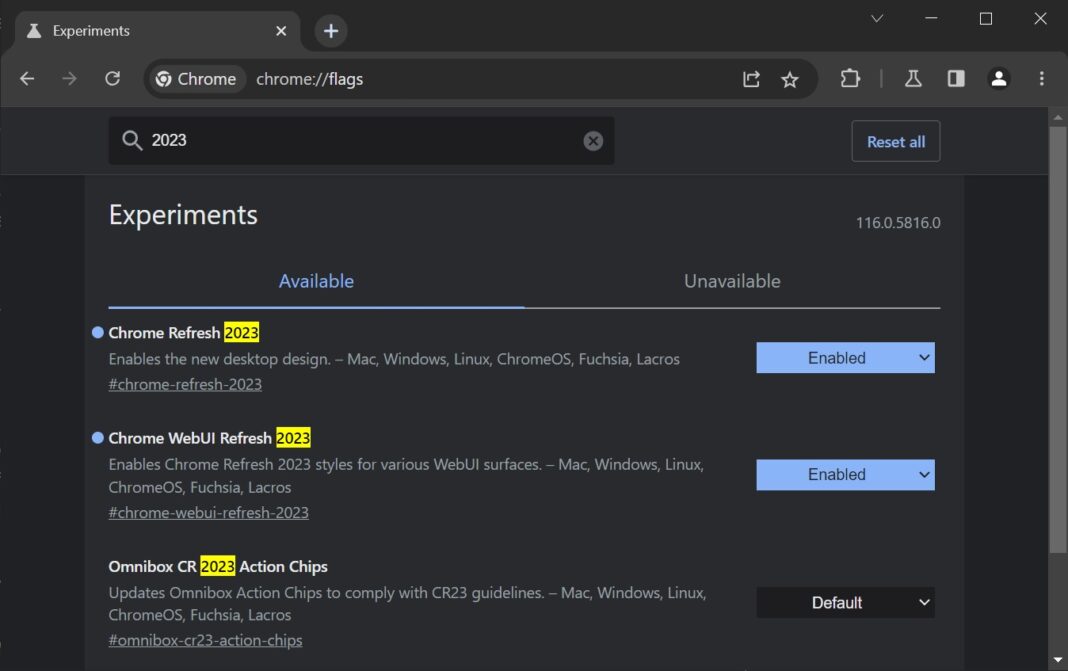Image resolution: width=1068 pixels, height=671 pixels.
Task: Bookmark the page via the star icon
Action: [790, 78]
